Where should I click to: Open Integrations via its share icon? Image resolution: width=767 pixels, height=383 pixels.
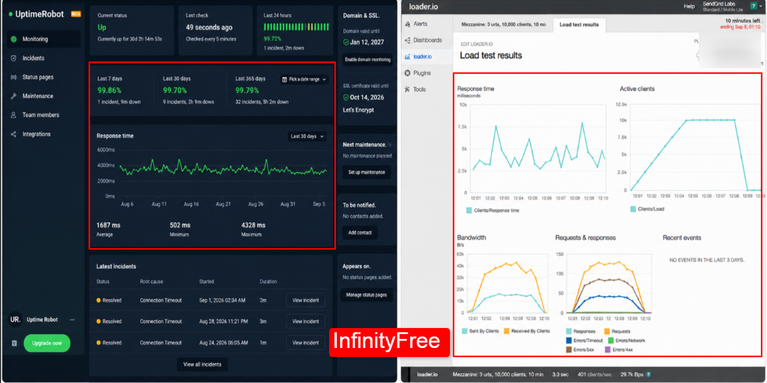[14, 134]
